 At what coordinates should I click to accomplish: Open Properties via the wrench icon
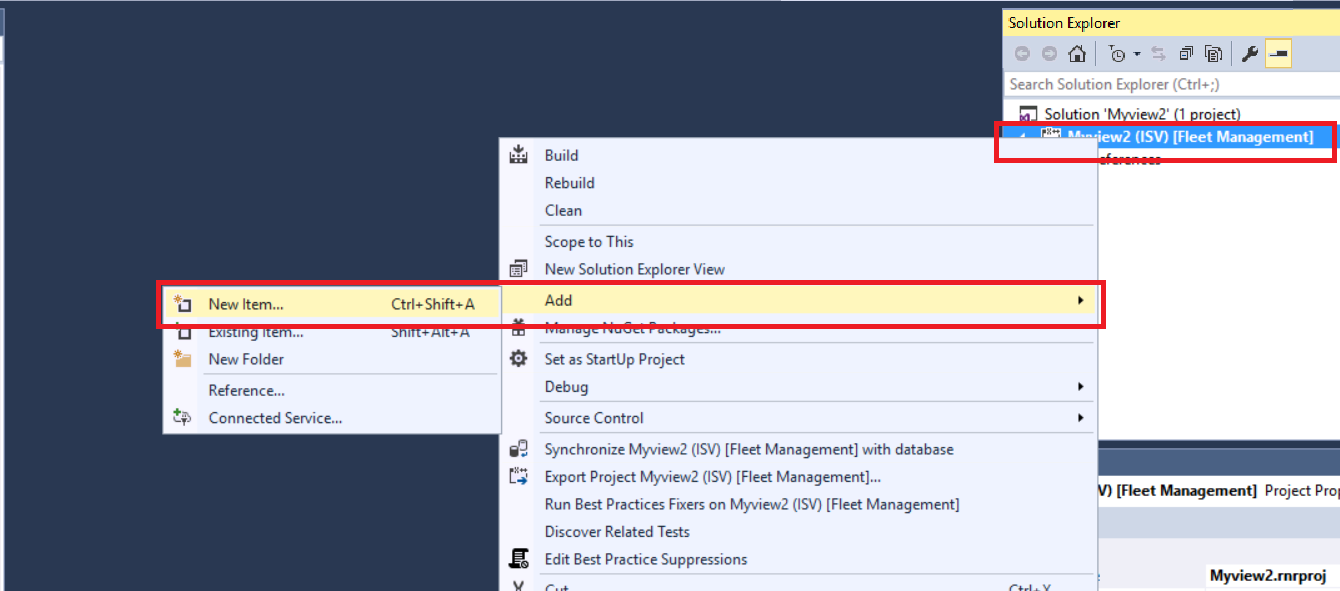coord(1250,54)
